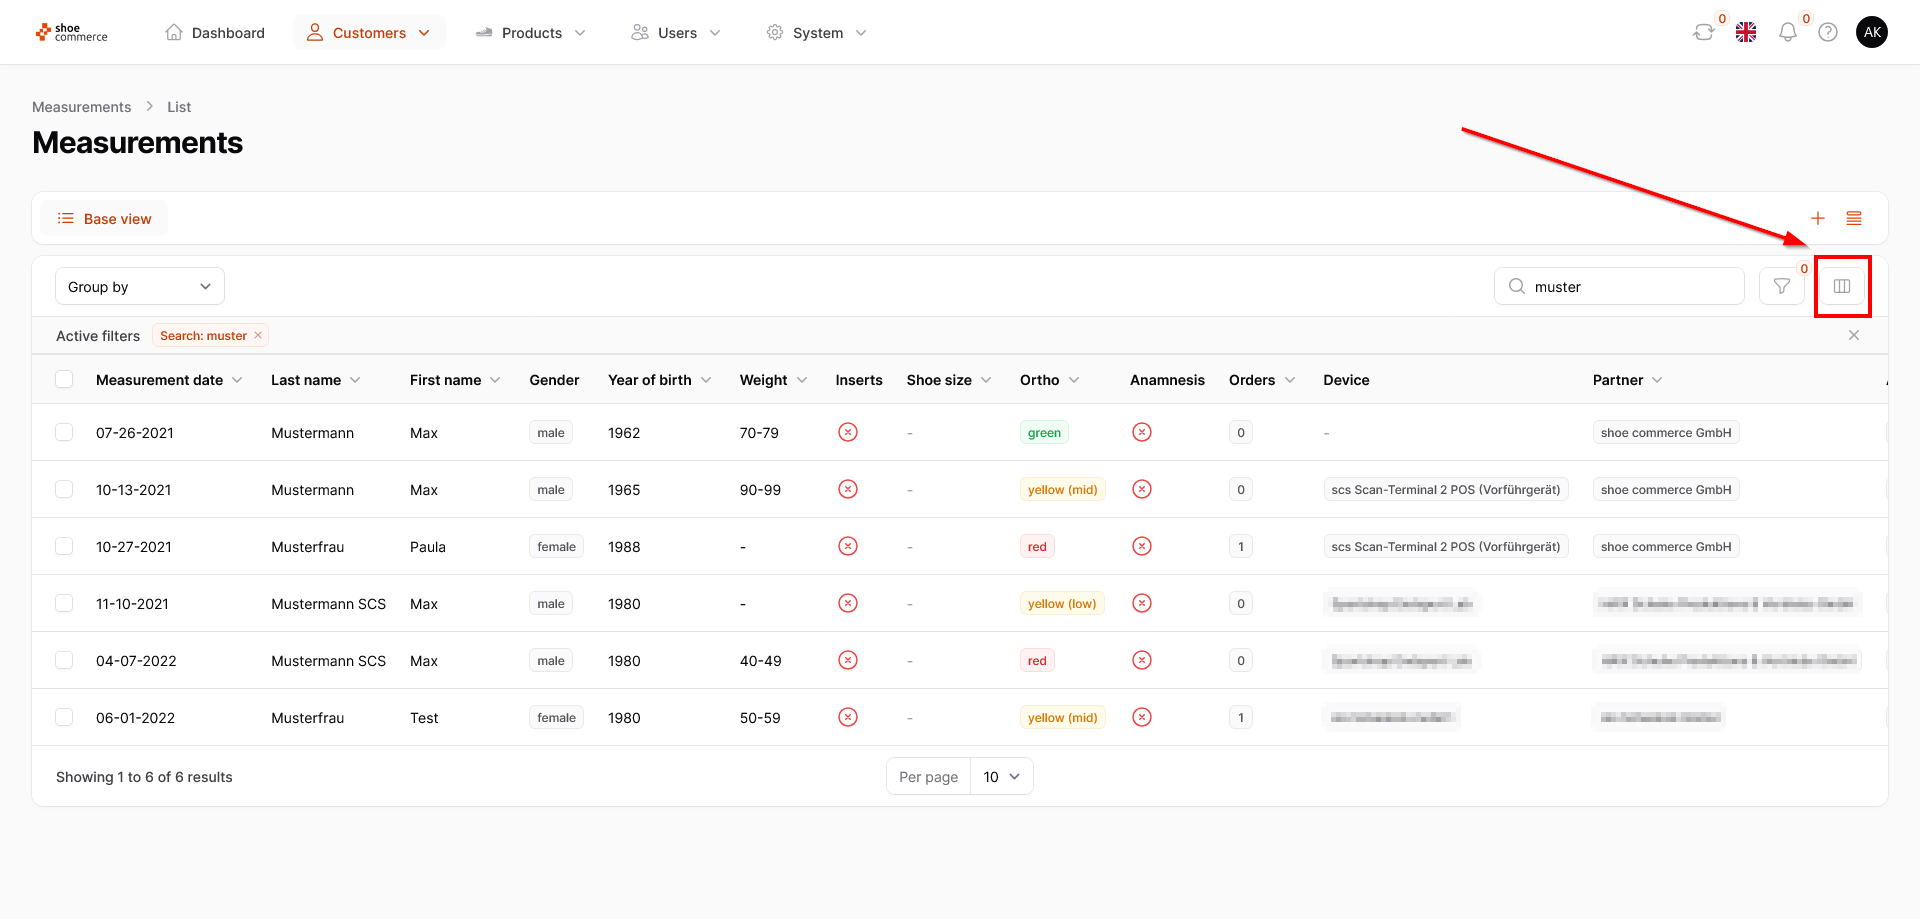Expand the Customers navigation menu

coord(369,33)
